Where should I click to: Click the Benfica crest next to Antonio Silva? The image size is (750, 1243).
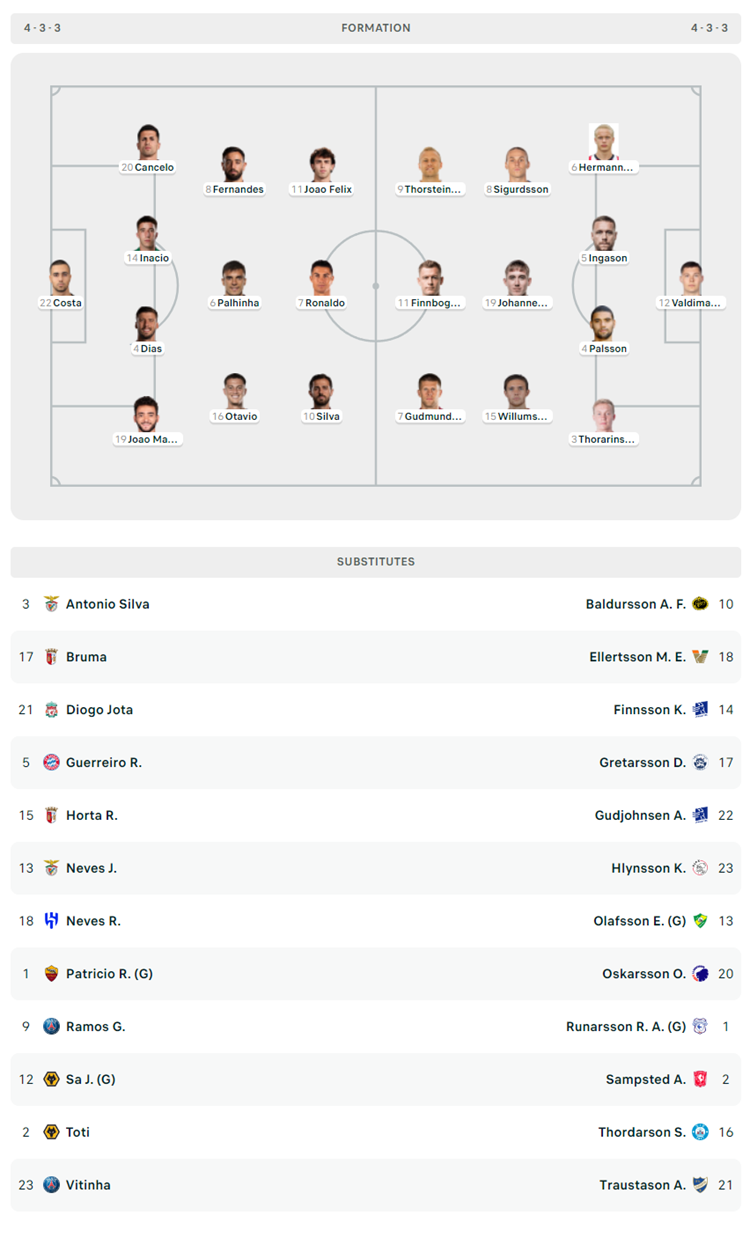(x=51, y=604)
